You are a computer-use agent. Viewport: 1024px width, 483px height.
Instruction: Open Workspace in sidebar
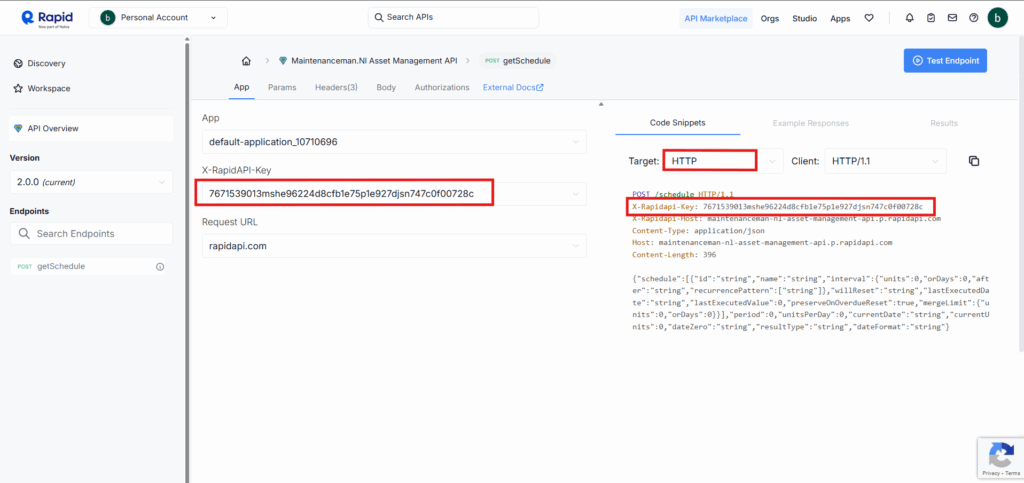(42, 88)
